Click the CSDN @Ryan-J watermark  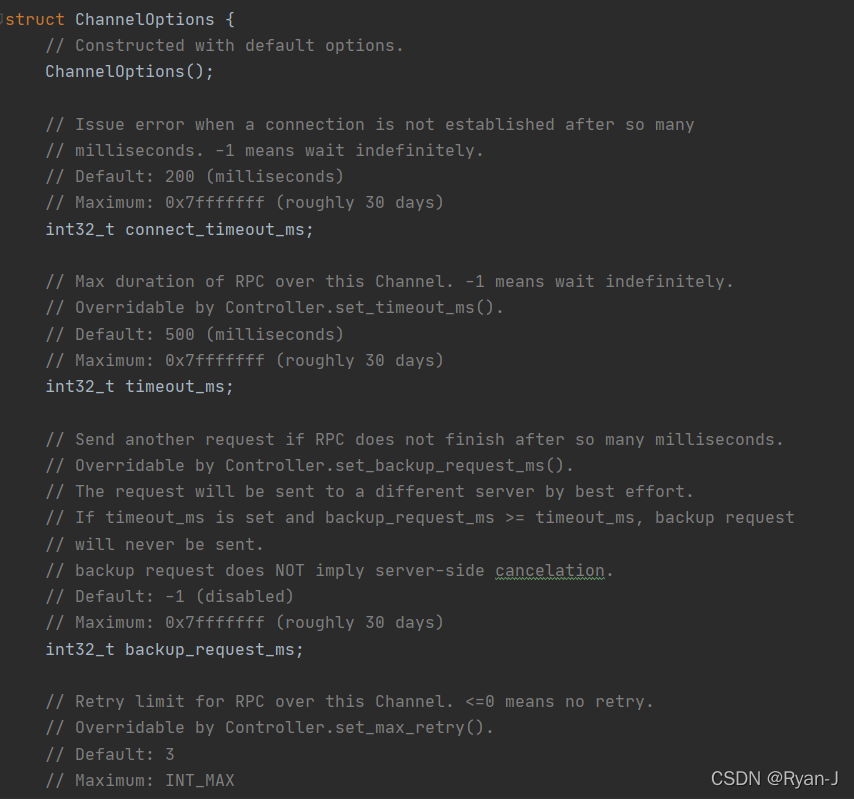[774, 779]
